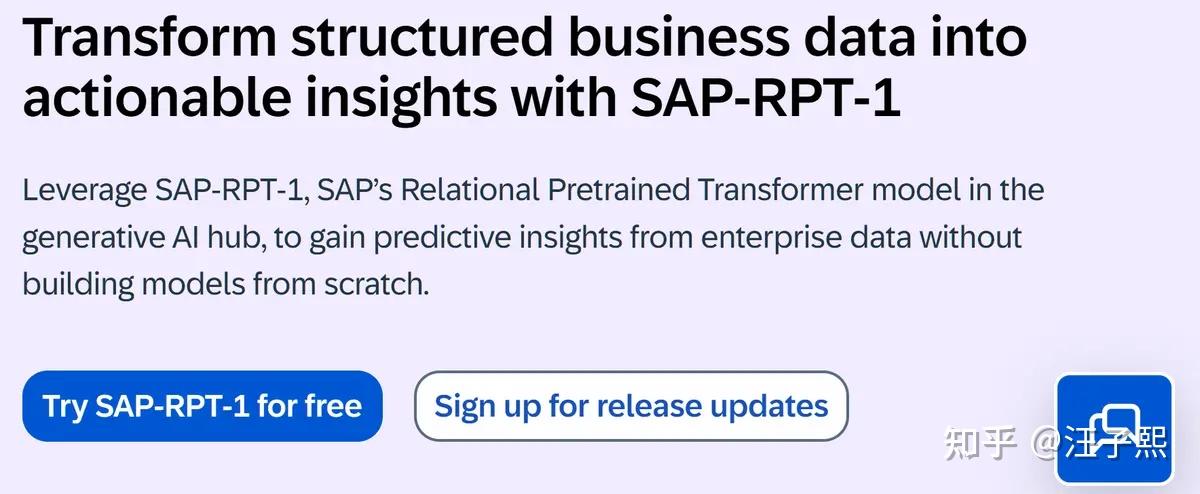Click the blue square behind the chat bubbles

click(1114, 429)
